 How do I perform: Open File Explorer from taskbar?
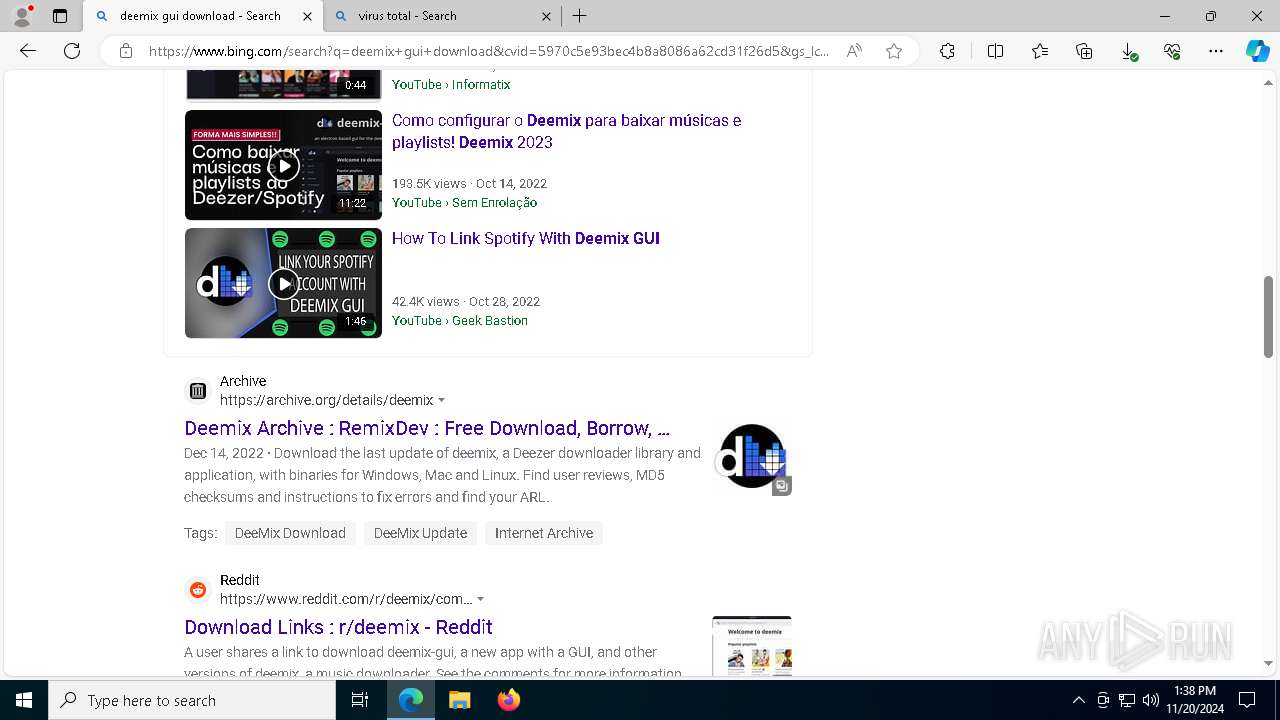pyautogui.click(x=459, y=700)
